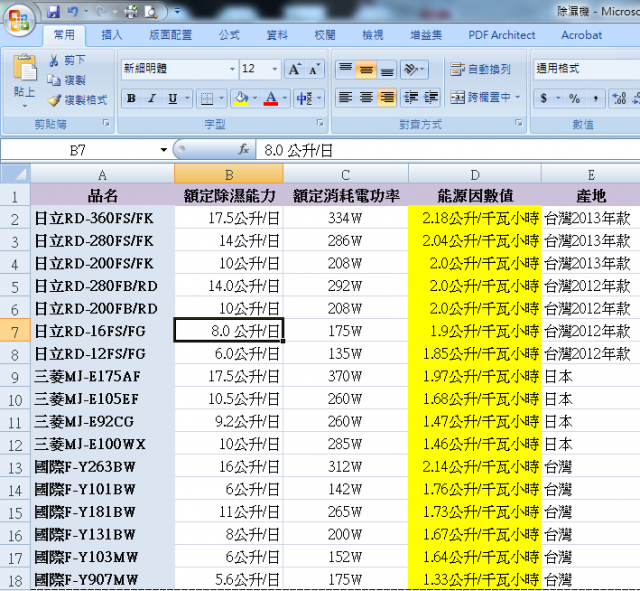Cut selection with 剪下
640x591 pixels.
[x=67, y=60]
